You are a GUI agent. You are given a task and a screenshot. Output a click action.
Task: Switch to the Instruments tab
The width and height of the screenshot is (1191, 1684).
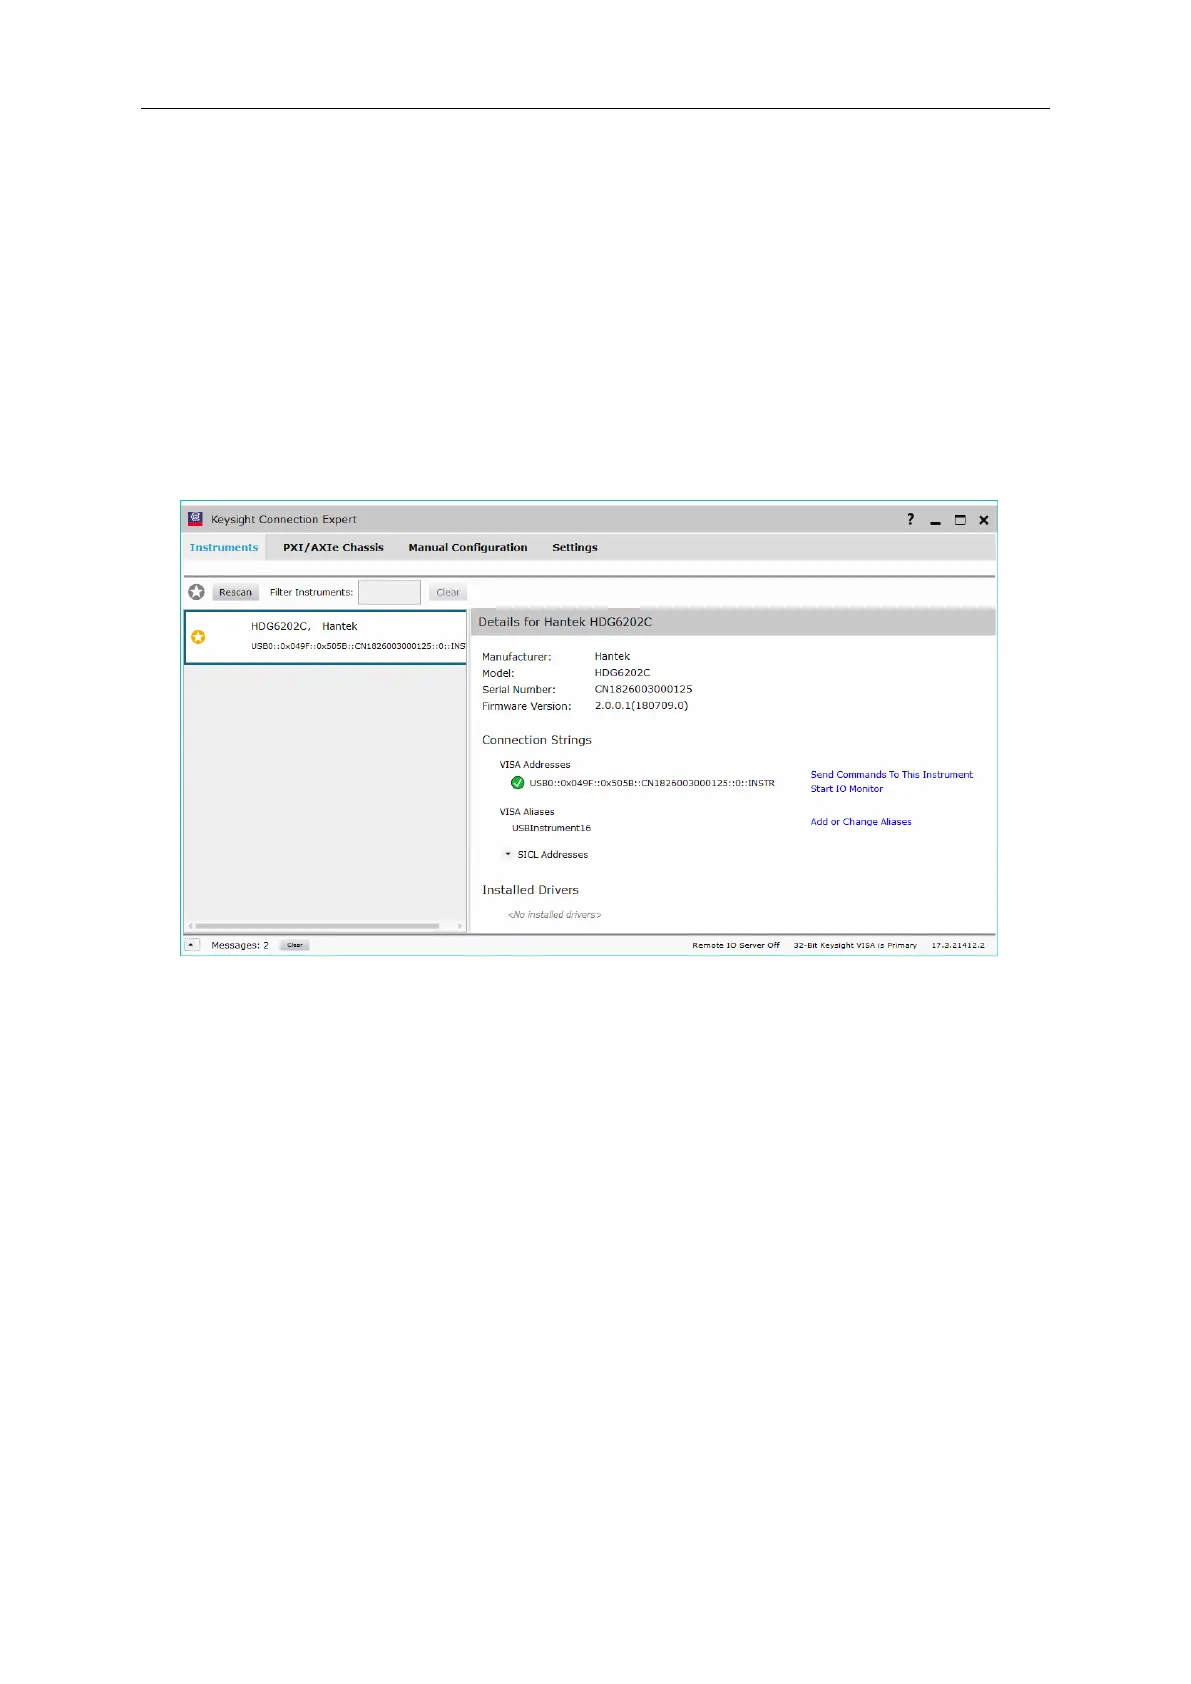224,547
